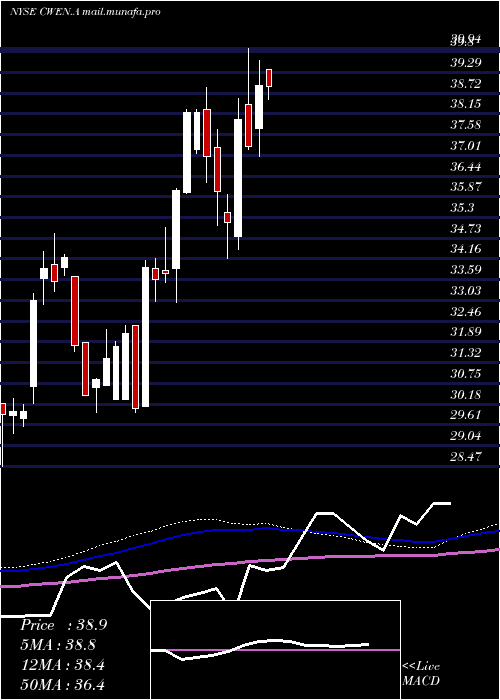Click the 37.58 price axis label
Screen dimensions: 500x700
[466, 125]
